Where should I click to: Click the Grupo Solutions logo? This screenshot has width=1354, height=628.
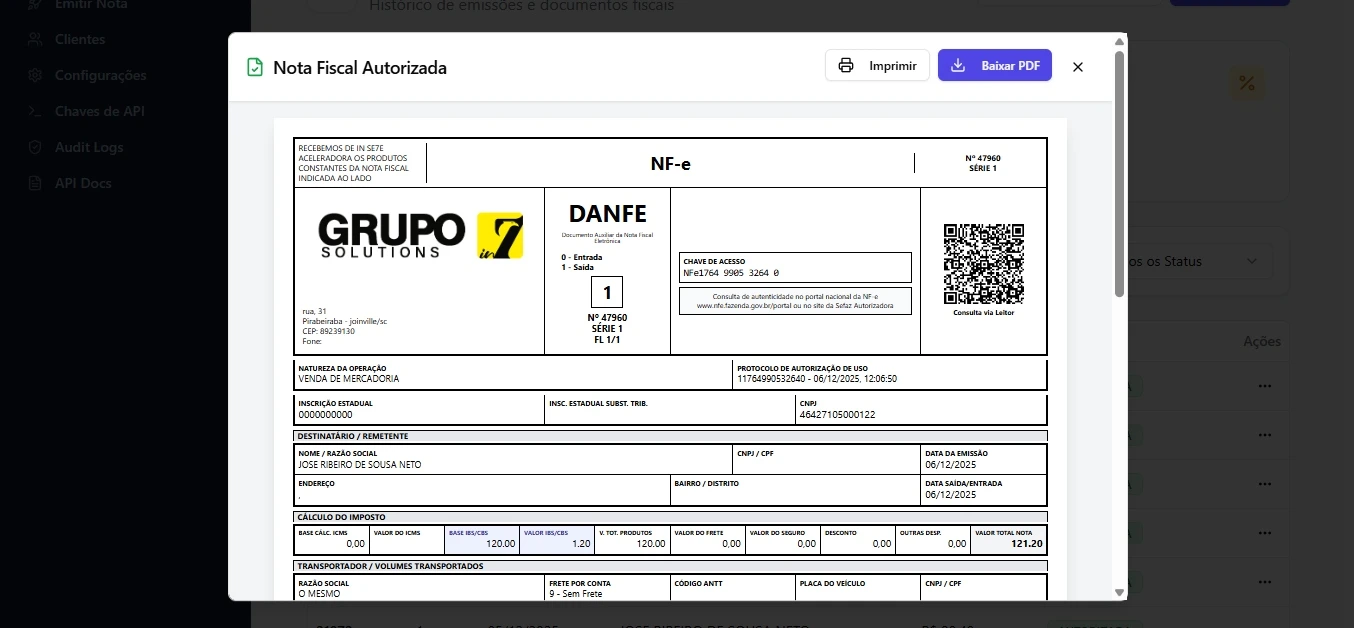click(x=420, y=237)
